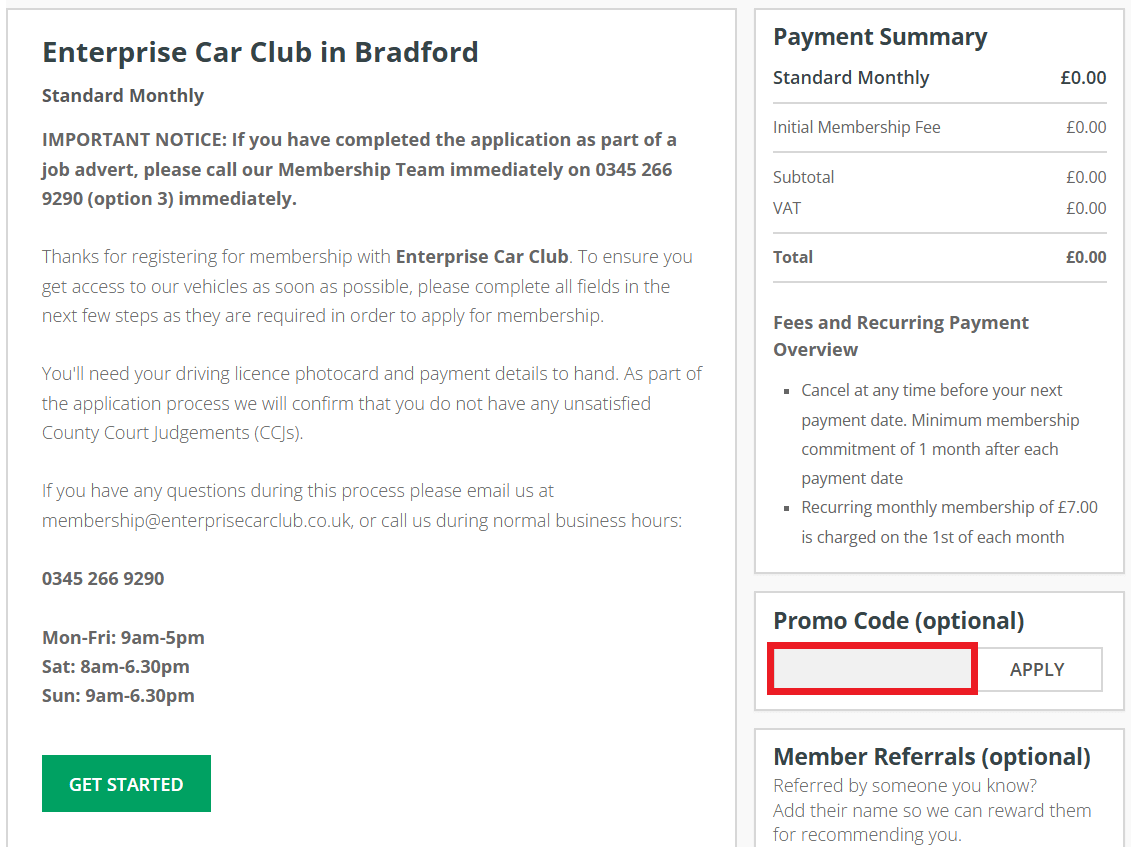Open the membership@enterprisecarclub.co.uk email link
Viewport: 1132px width, 847px height.
[x=196, y=521]
